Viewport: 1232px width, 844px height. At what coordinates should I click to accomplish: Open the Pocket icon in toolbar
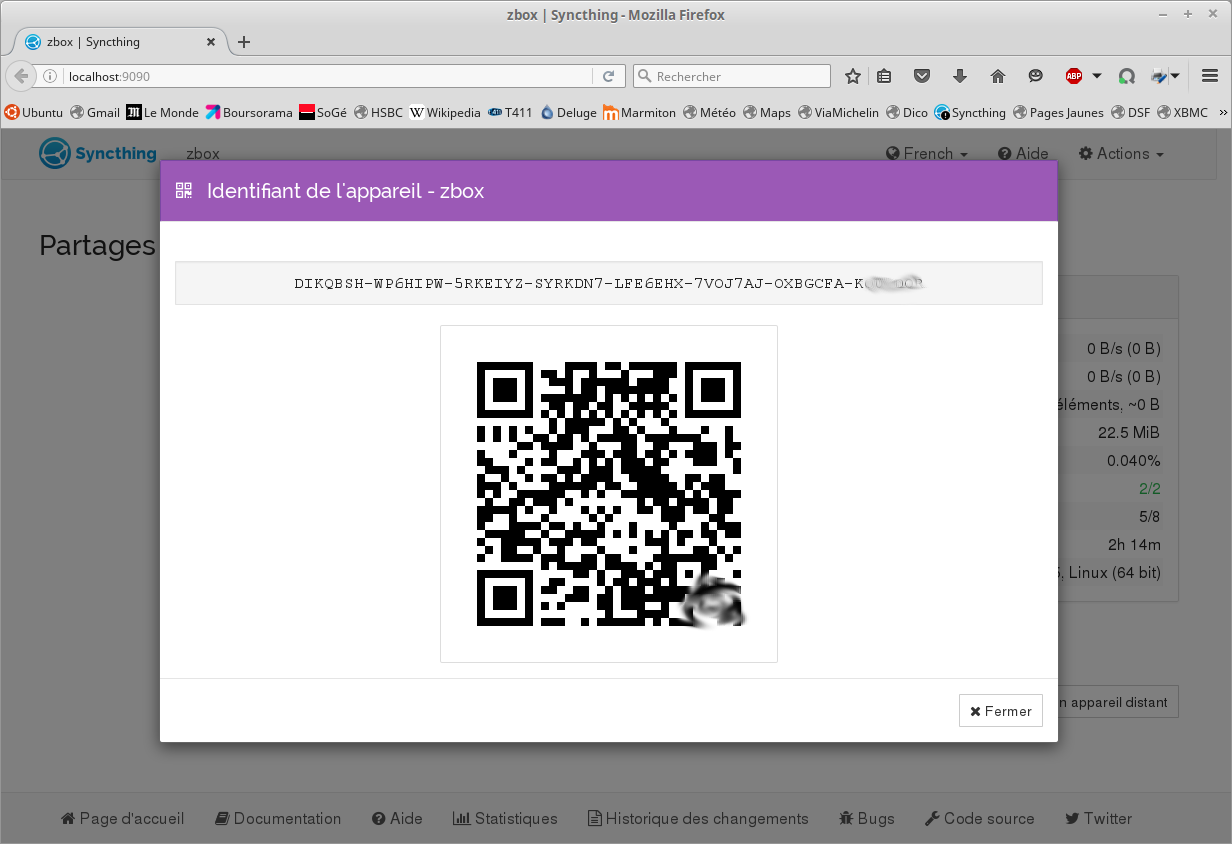coord(923,76)
